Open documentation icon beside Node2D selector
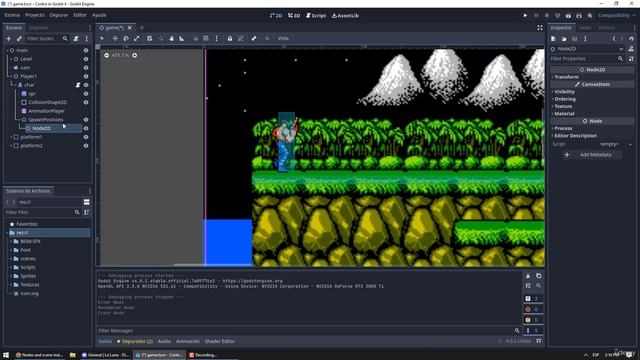 point(631,49)
